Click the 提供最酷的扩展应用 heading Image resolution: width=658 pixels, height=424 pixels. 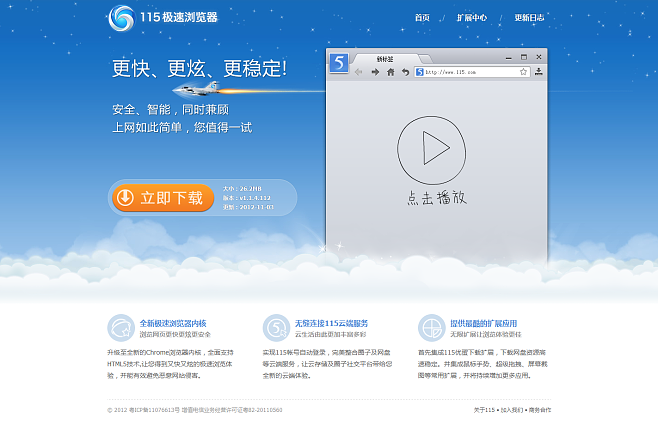coord(483,323)
